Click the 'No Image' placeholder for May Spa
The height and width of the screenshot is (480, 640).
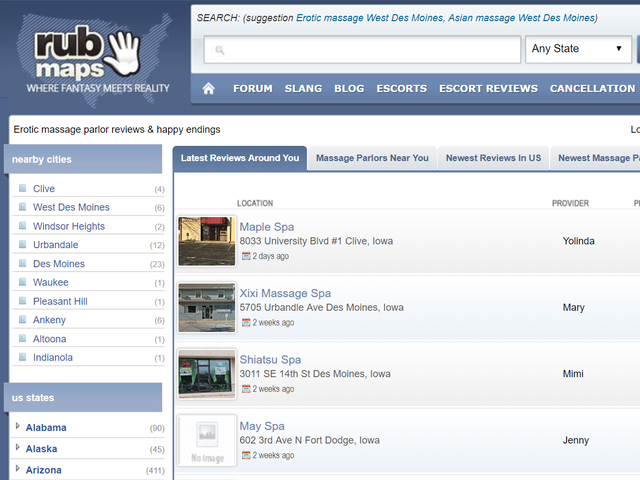coord(207,440)
